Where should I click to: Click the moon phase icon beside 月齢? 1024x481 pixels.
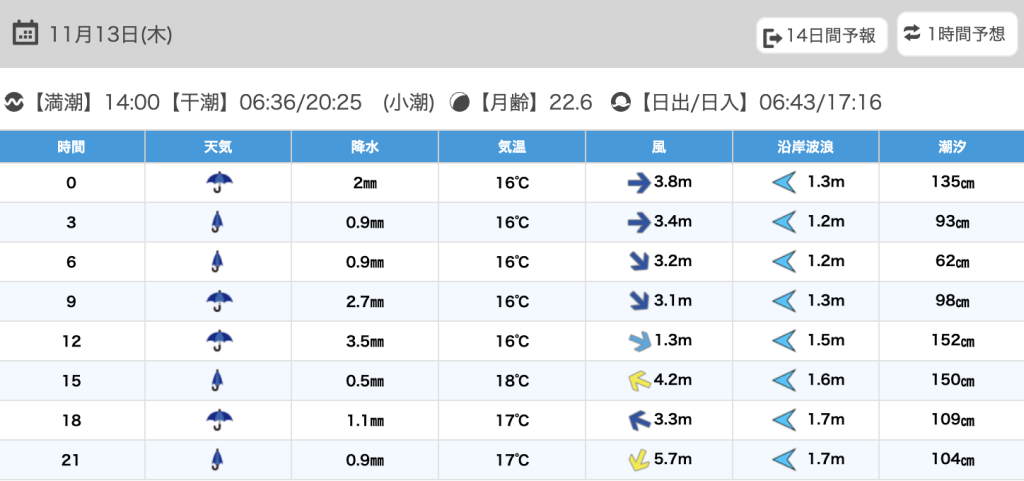click(460, 102)
